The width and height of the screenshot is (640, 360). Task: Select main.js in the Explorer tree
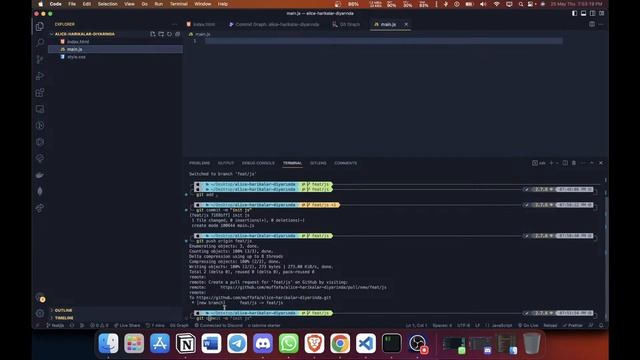[x=116, y=49]
